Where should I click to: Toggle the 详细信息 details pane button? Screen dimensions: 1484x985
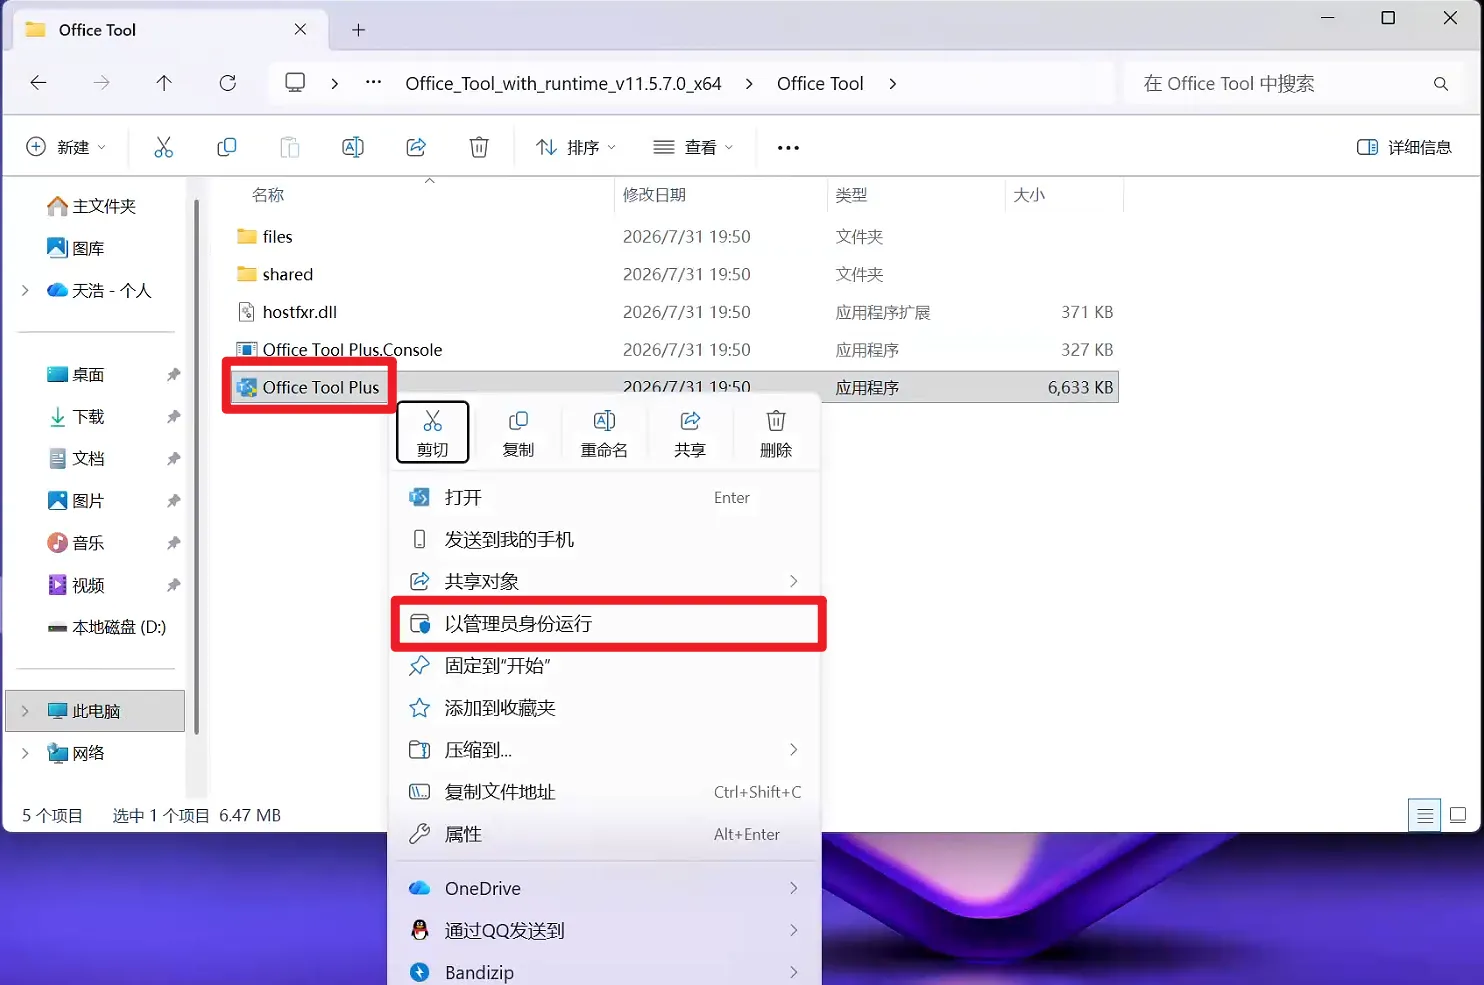pos(1404,147)
